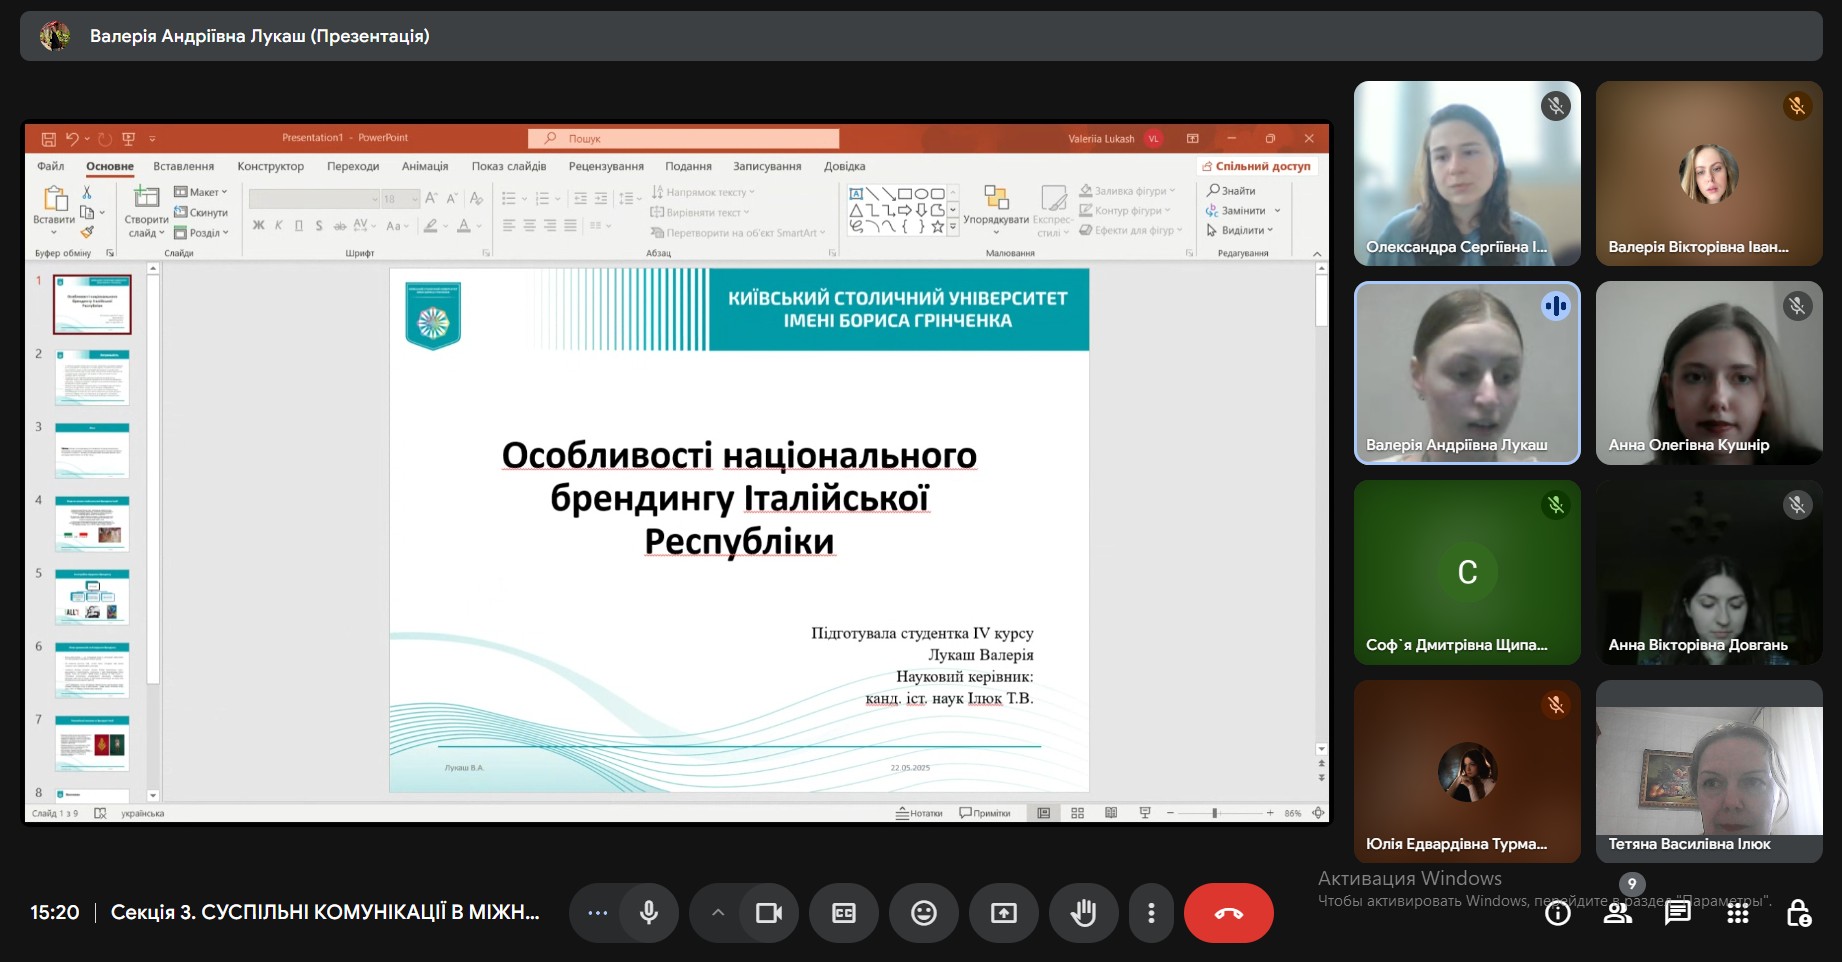Open the send reaction emoji panel

[x=923, y=913]
